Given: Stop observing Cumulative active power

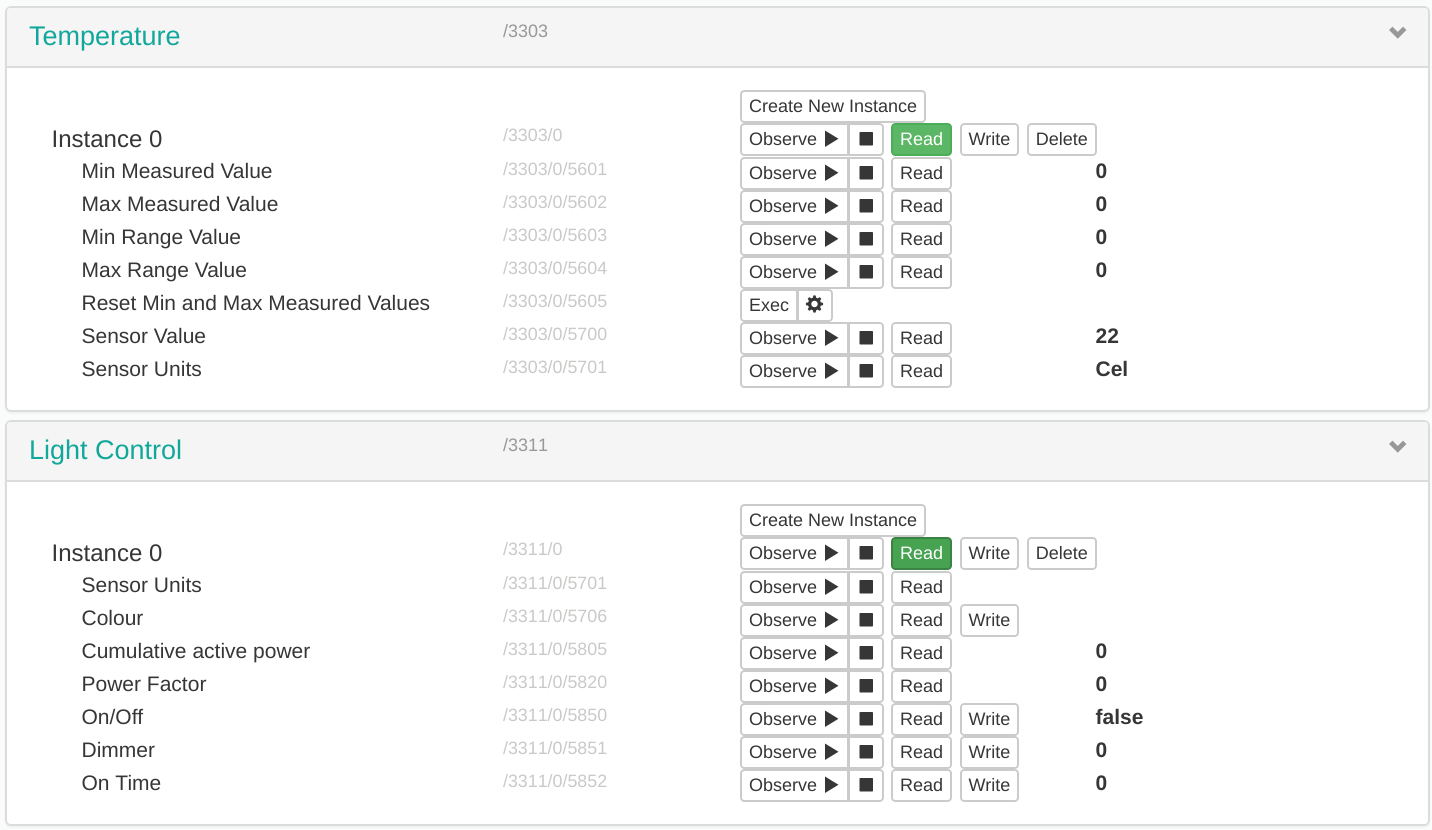Looking at the screenshot, I should 866,653.
